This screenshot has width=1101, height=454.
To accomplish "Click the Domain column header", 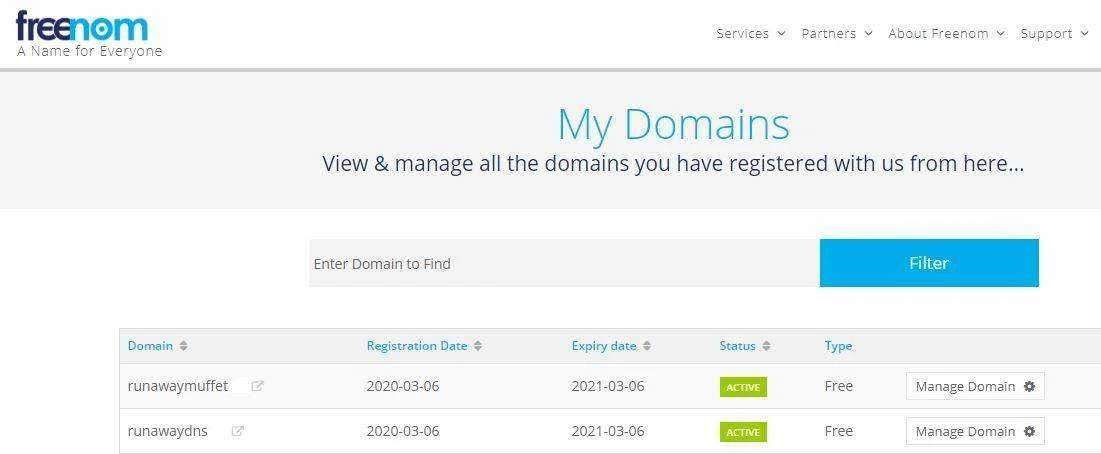I will coord(150,346).
